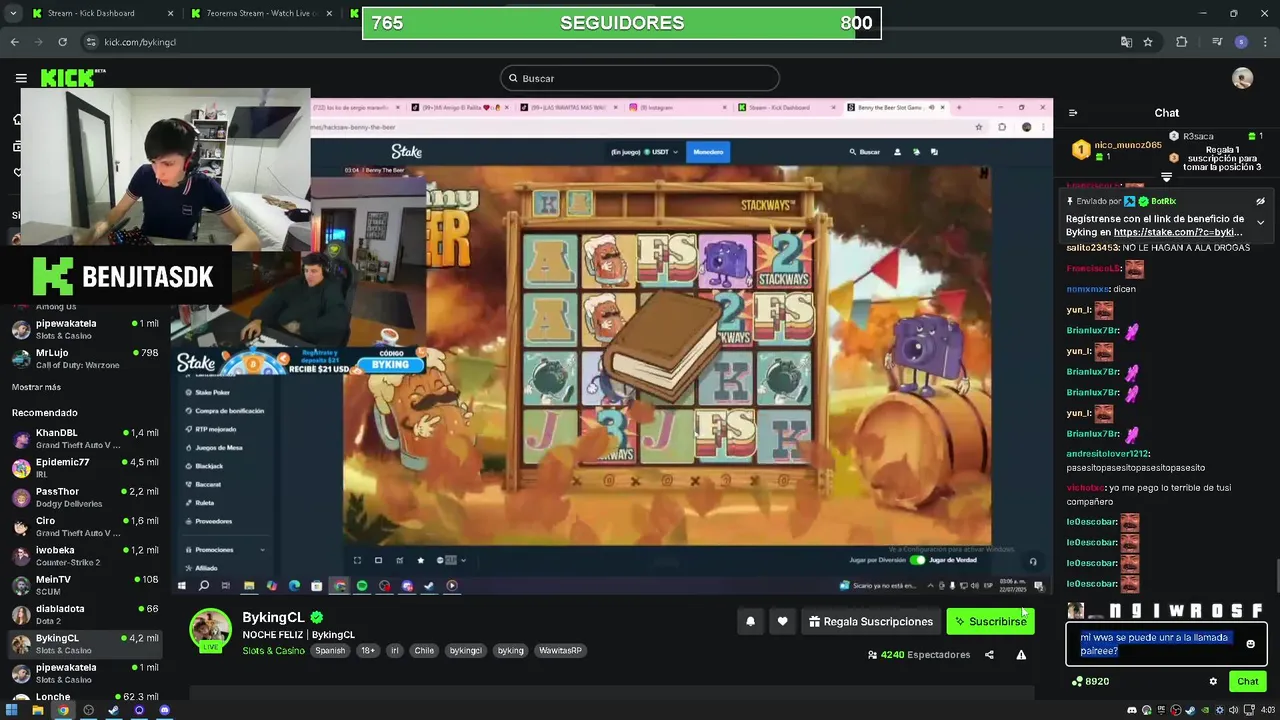The height and width of the screenshot is (720, 1280).
Task: Open the user profile avatar menu
Action: pos(1242,78)
